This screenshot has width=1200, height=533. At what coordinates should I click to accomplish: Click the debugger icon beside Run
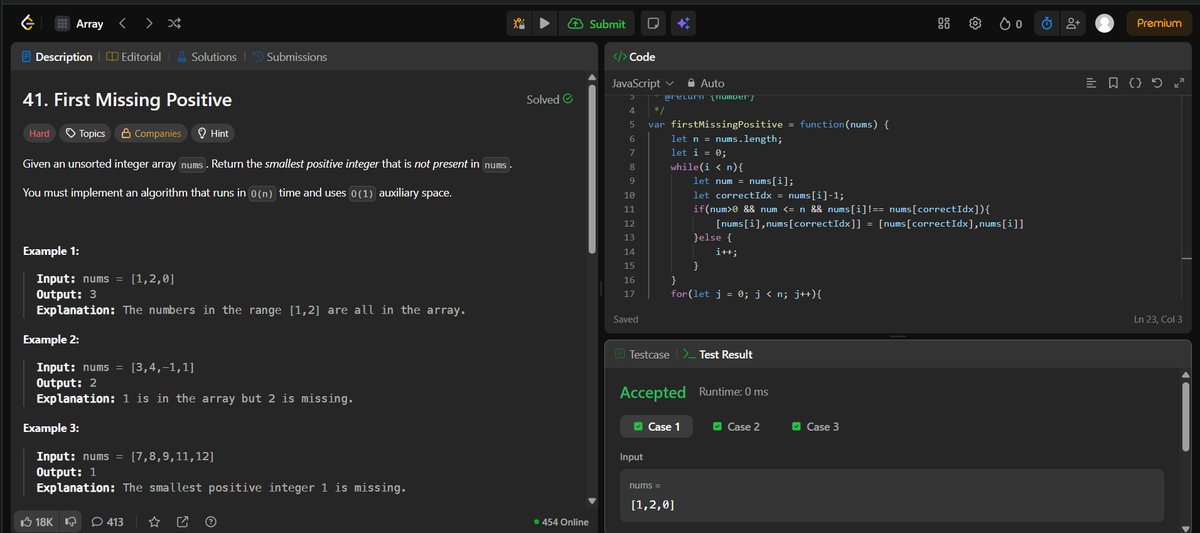518,23
